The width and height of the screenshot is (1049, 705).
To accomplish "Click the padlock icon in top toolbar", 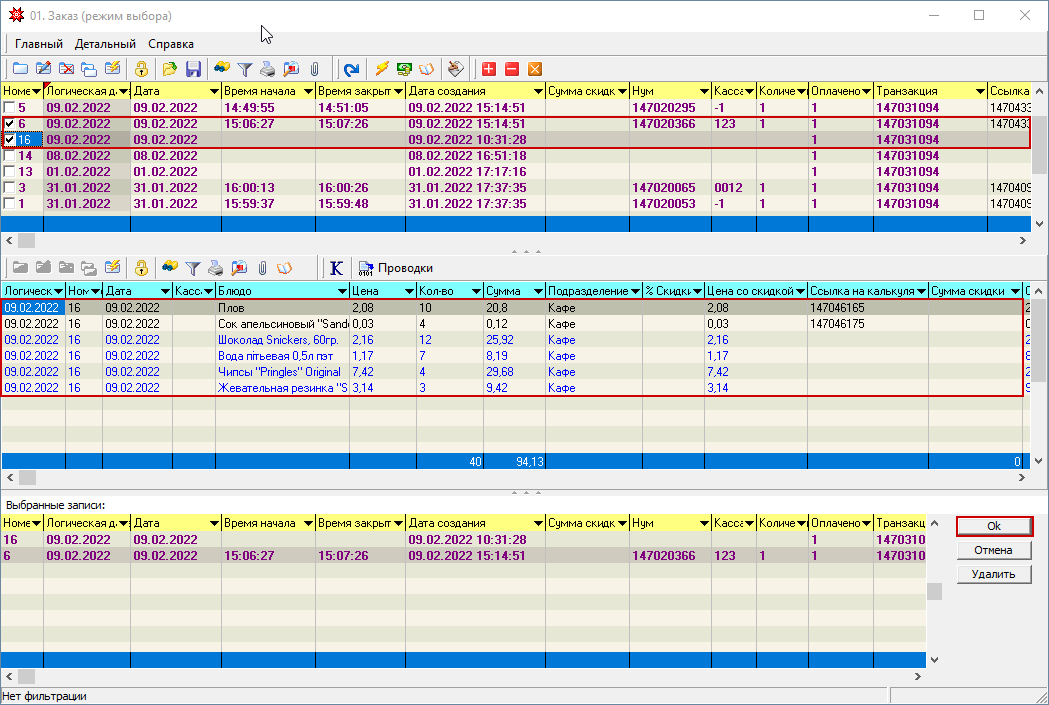I will pyautogui.click(x=142, y=69).
